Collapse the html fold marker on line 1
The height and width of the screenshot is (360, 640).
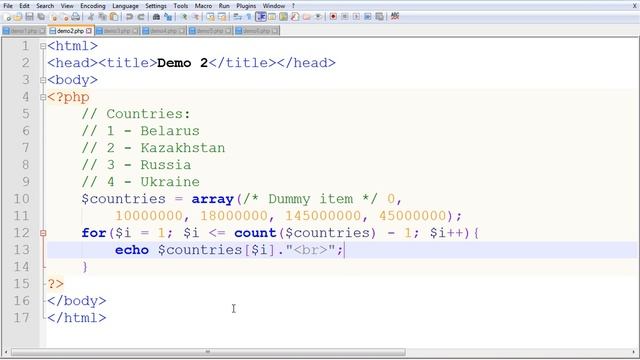pos(43,46)
